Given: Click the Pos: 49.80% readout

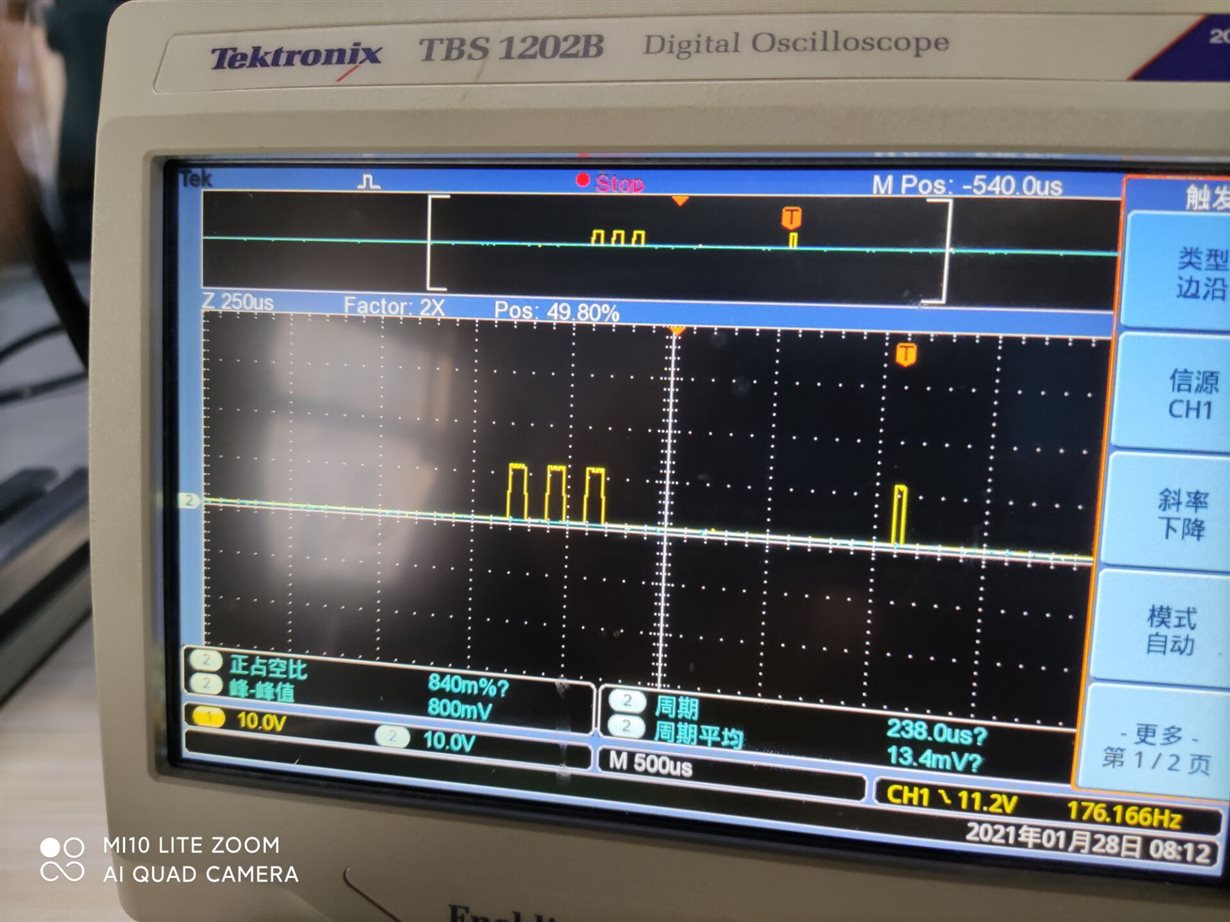Looking at the screenshot, I should pos(557,312).
